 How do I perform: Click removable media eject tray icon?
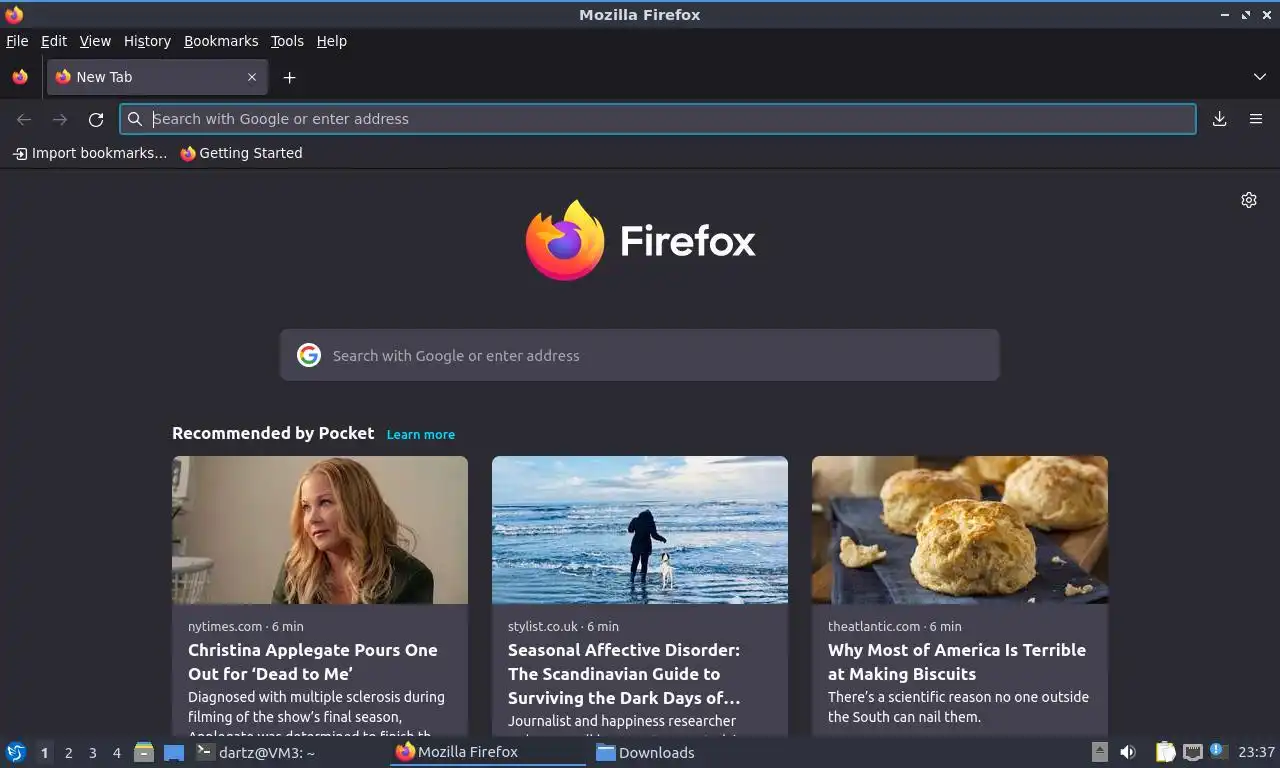[1100, 752]
